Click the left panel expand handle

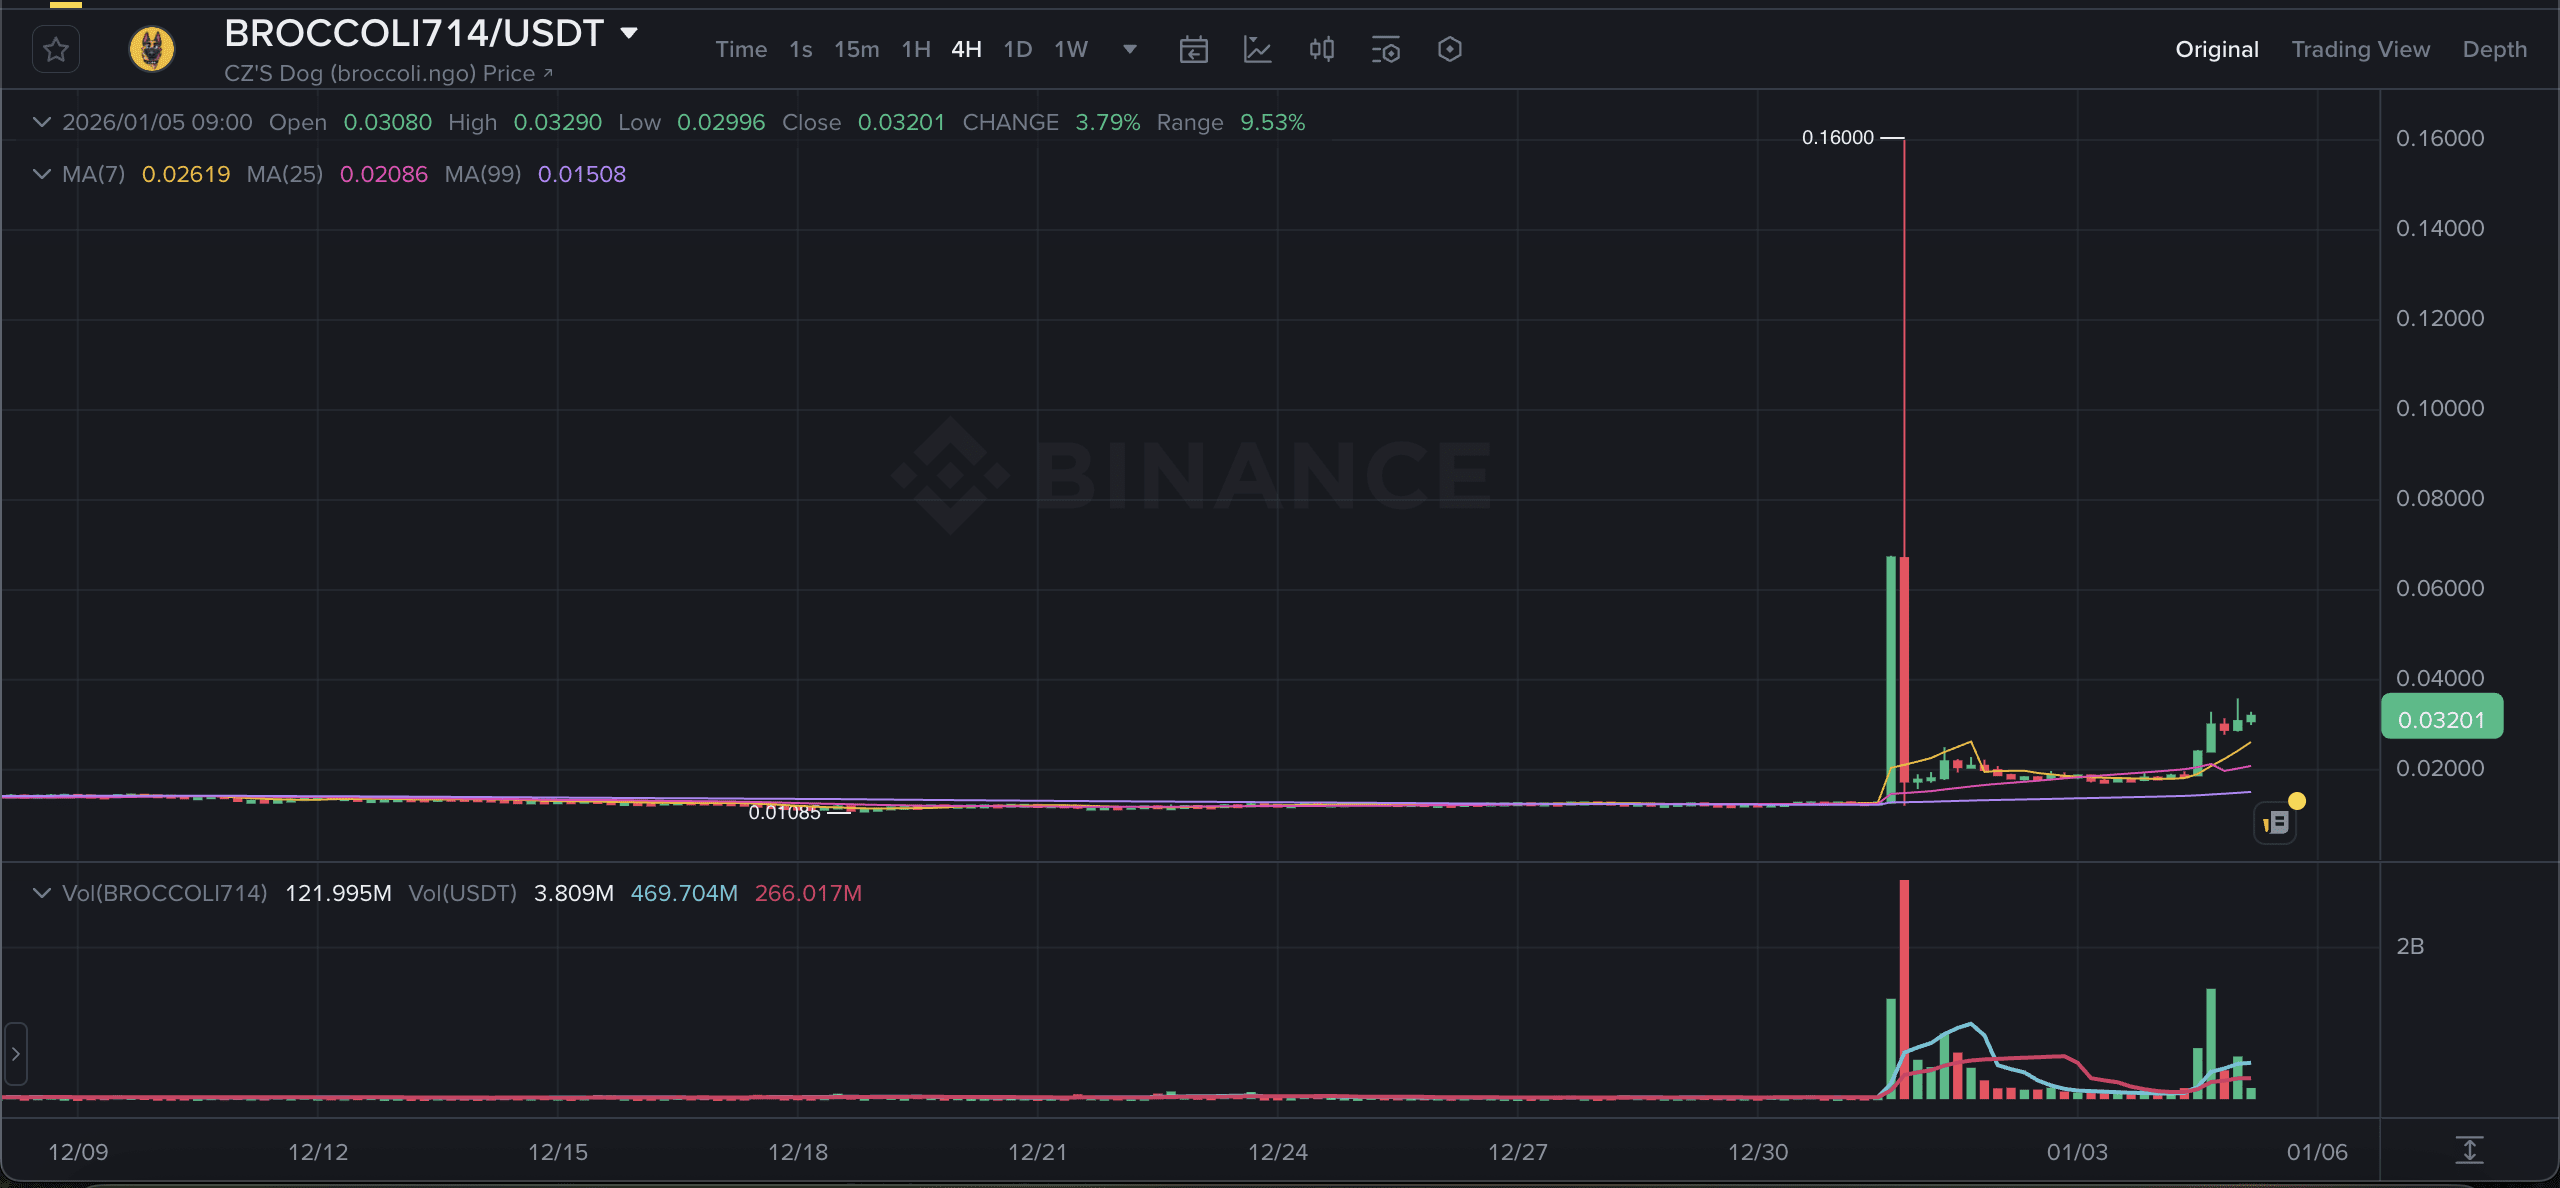pos(14,1053)
